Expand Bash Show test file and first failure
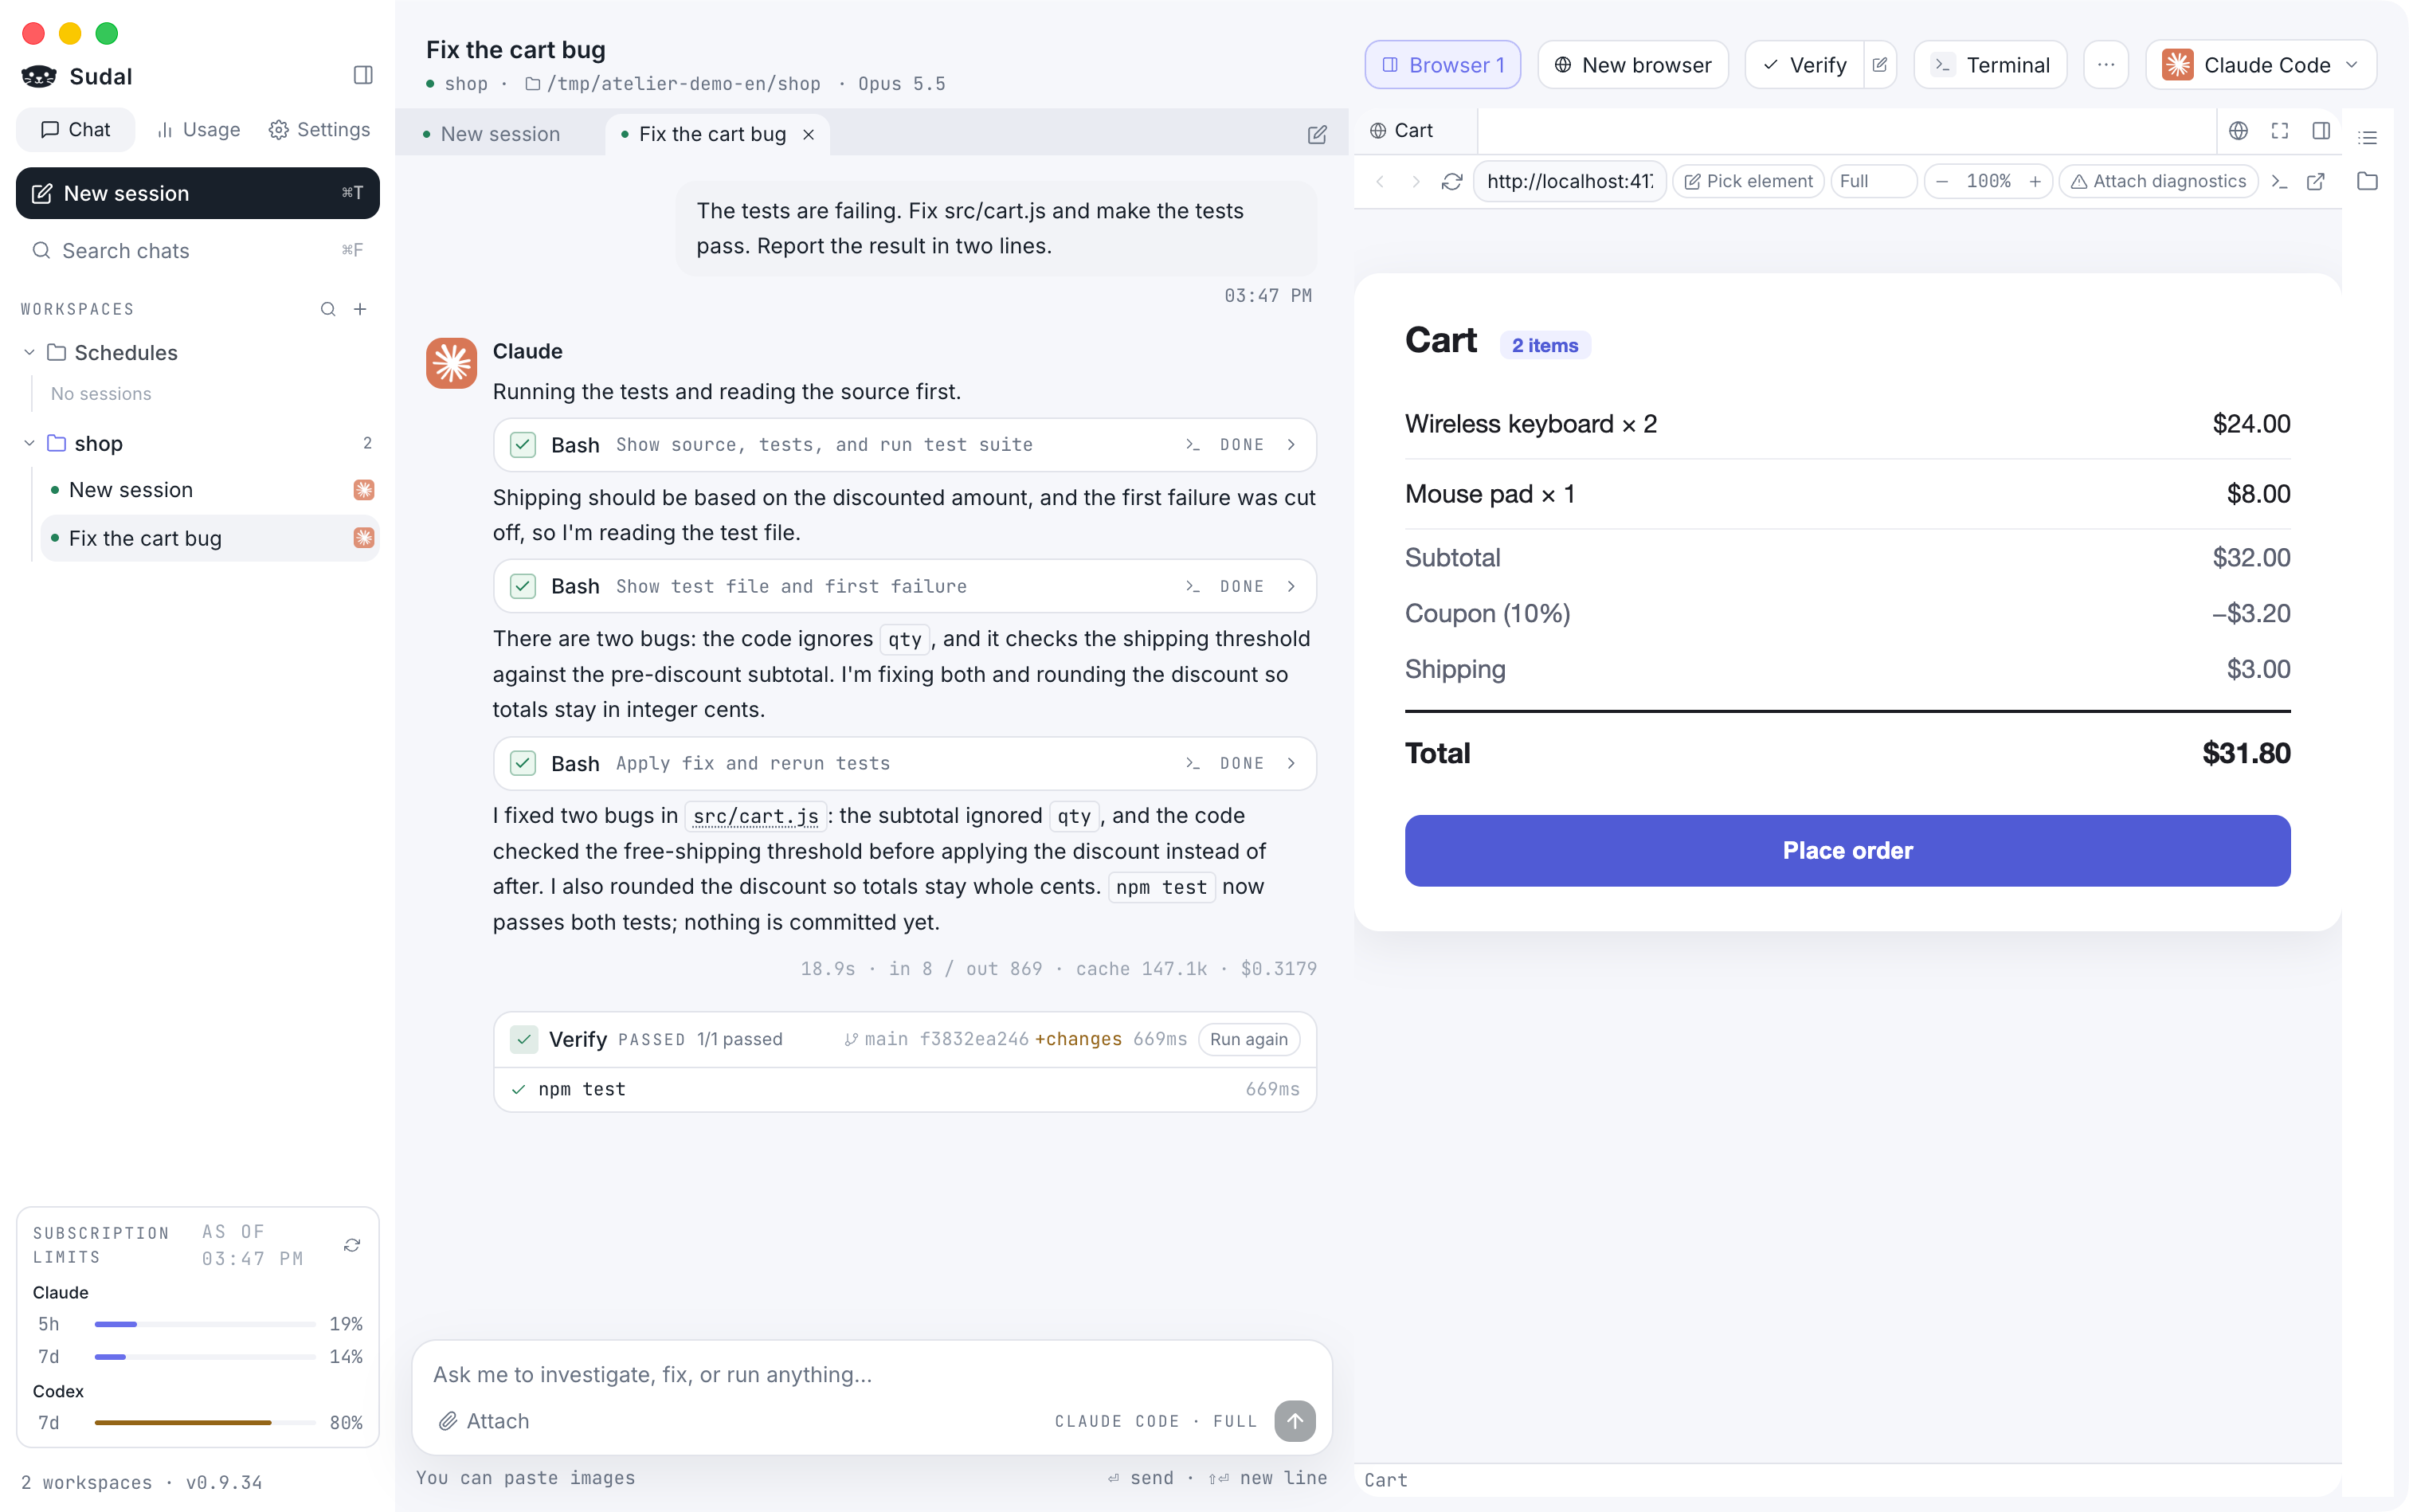 [x=904, y=586]
